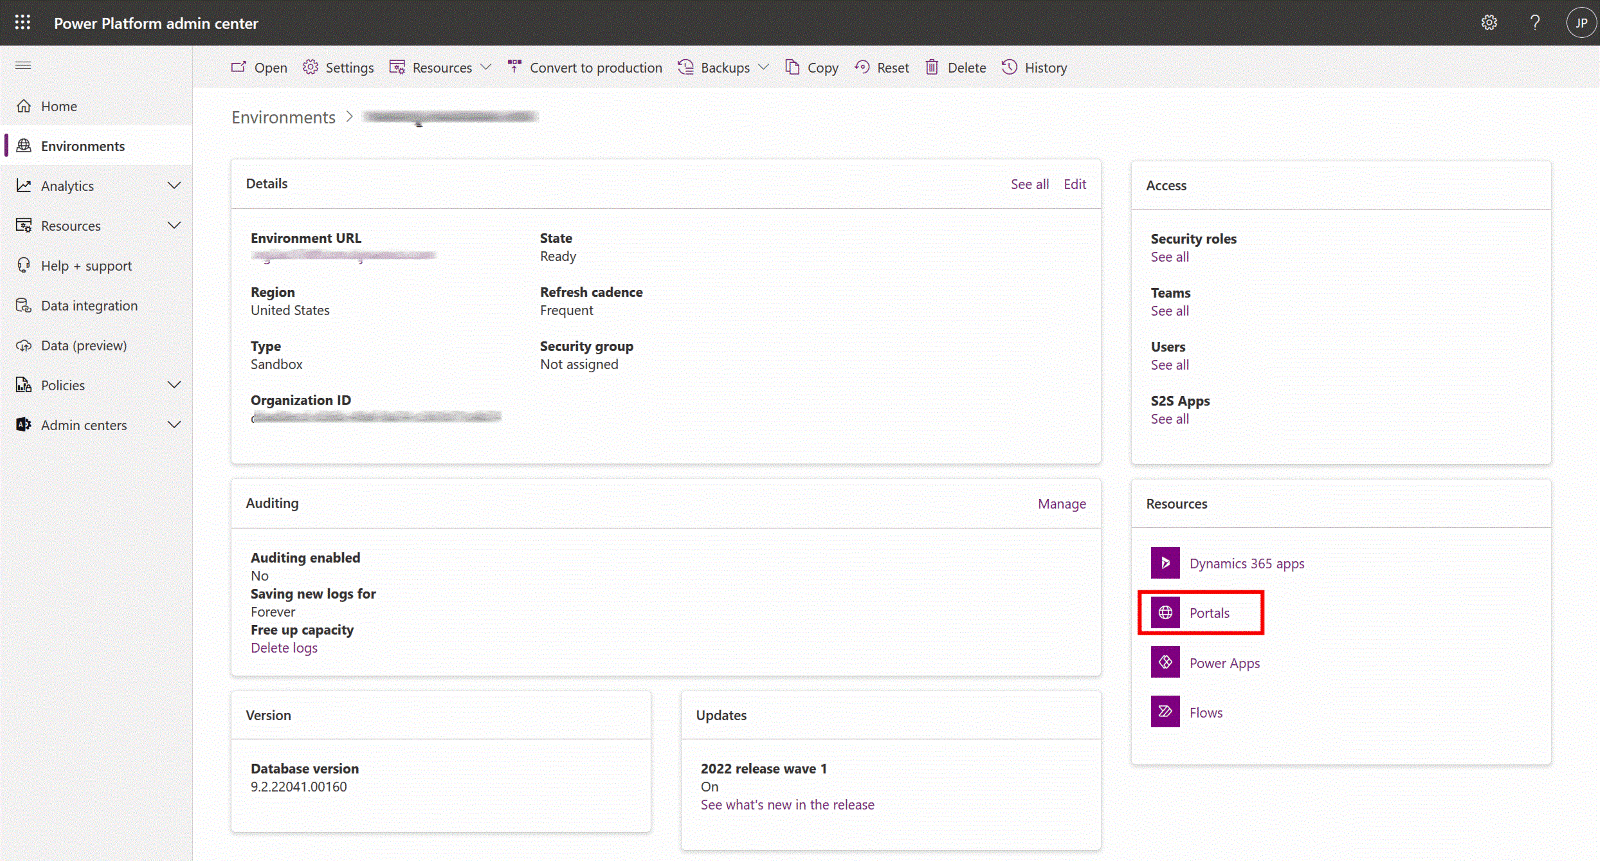
Task: Click the Copy toolbar icon
Action: 792,67
